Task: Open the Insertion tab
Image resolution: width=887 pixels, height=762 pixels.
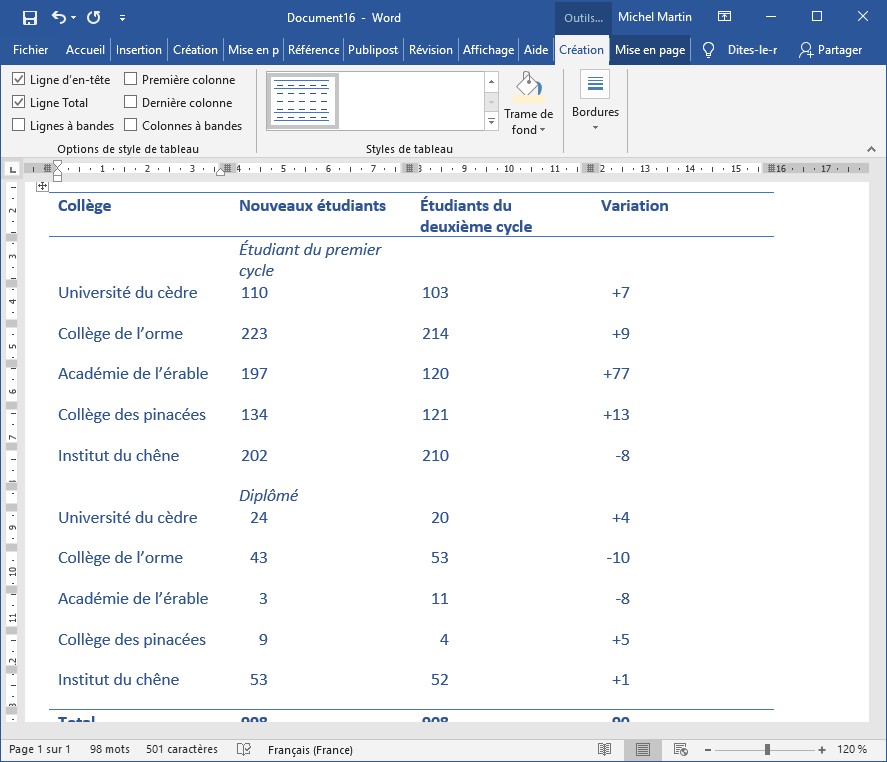Action: click(x=138, y=50)
